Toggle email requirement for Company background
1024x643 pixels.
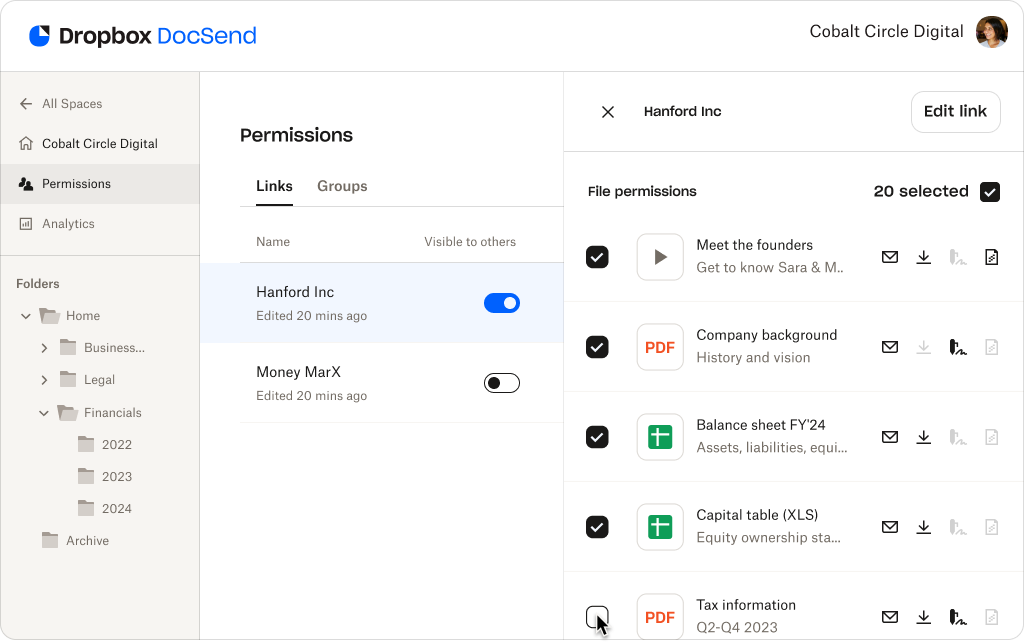(889, 347)
